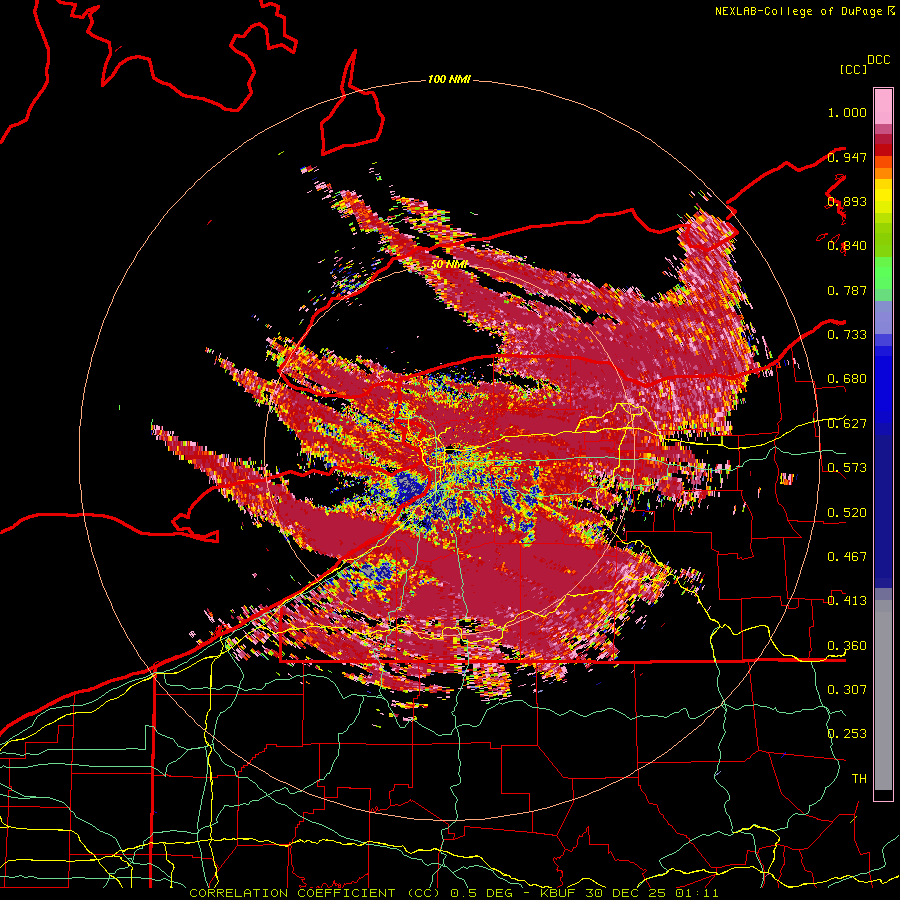Click the 0.413 scale value
The height and width of the screenshot is (900, 900).
coord(847,600)
